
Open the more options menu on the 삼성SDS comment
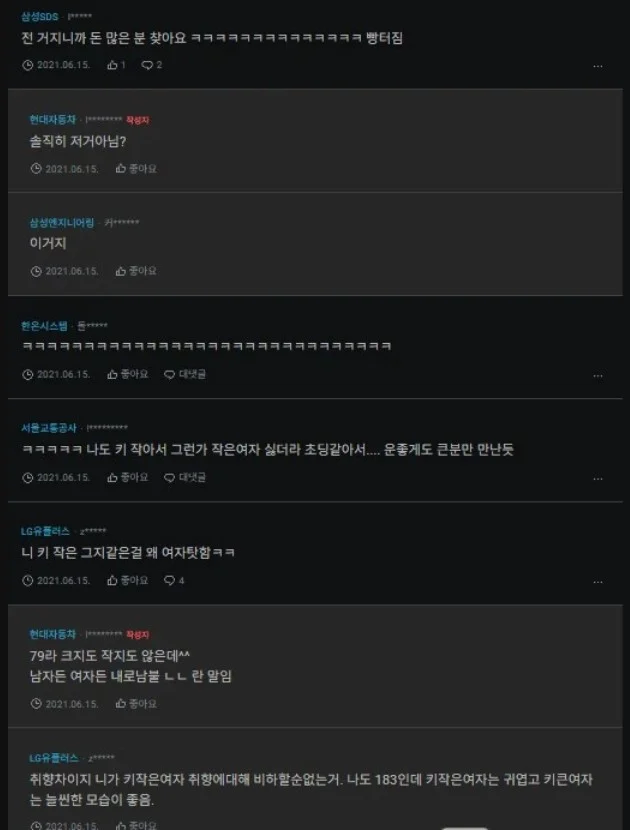tap(598, 66)
